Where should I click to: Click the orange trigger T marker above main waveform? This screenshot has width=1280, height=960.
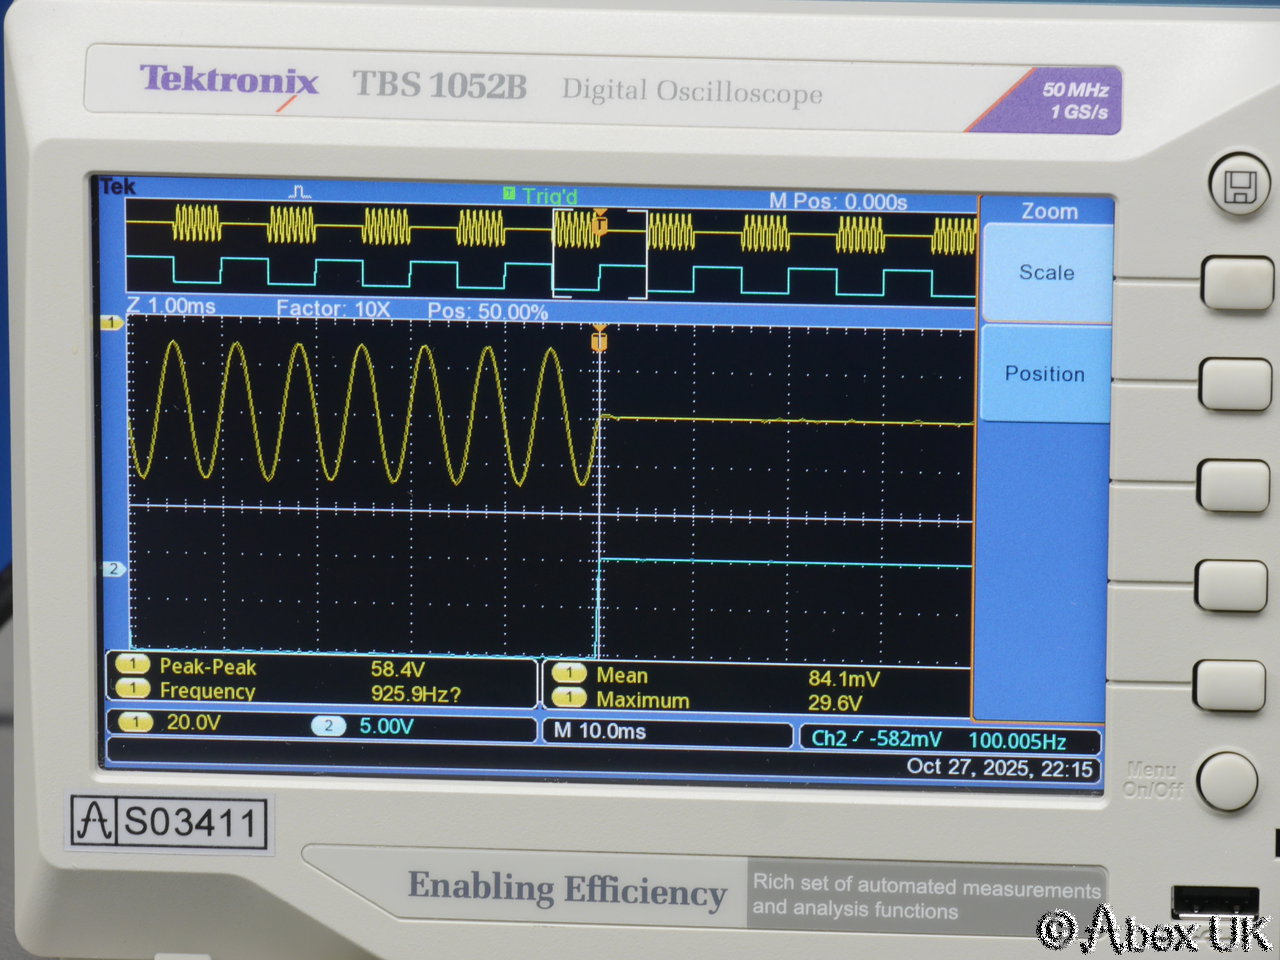(x=599, y=341)
